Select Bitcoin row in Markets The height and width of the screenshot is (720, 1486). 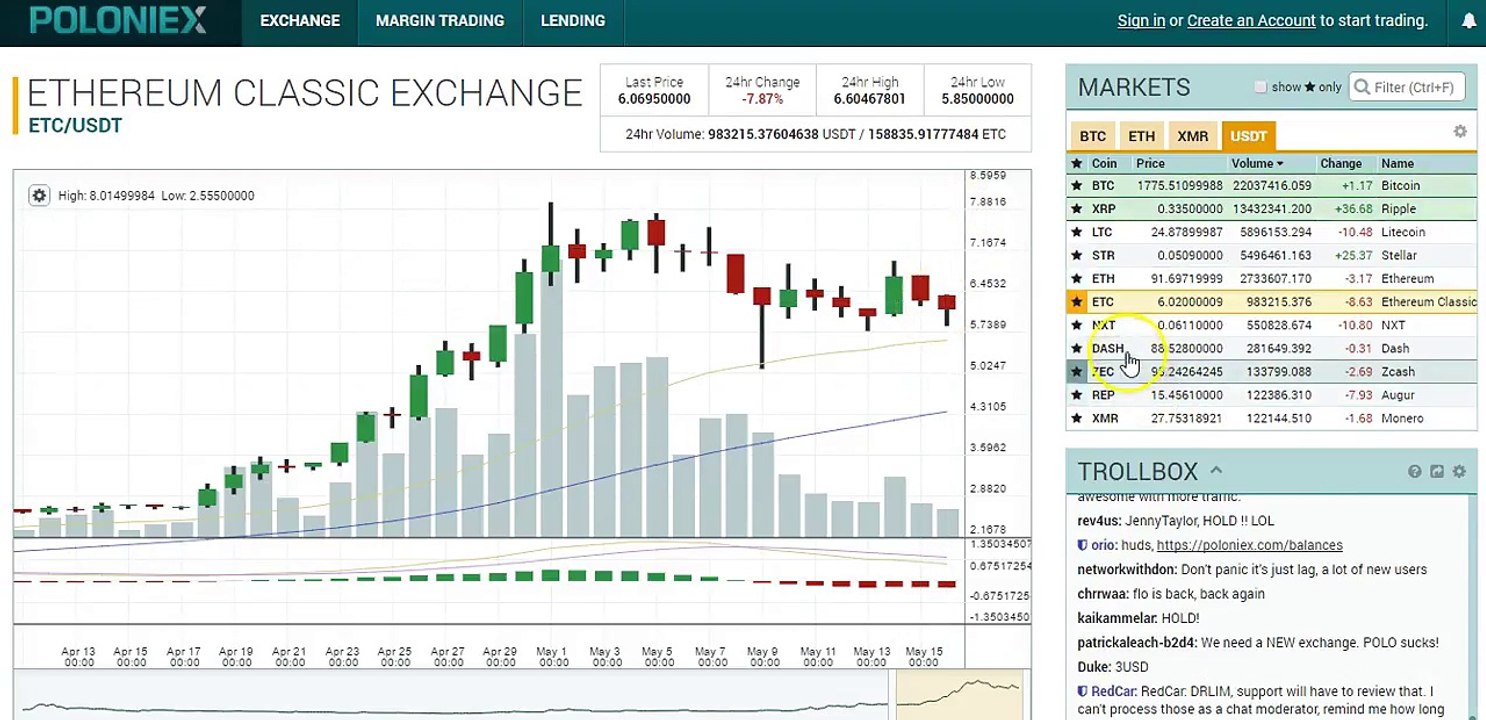click(1272, 186)
